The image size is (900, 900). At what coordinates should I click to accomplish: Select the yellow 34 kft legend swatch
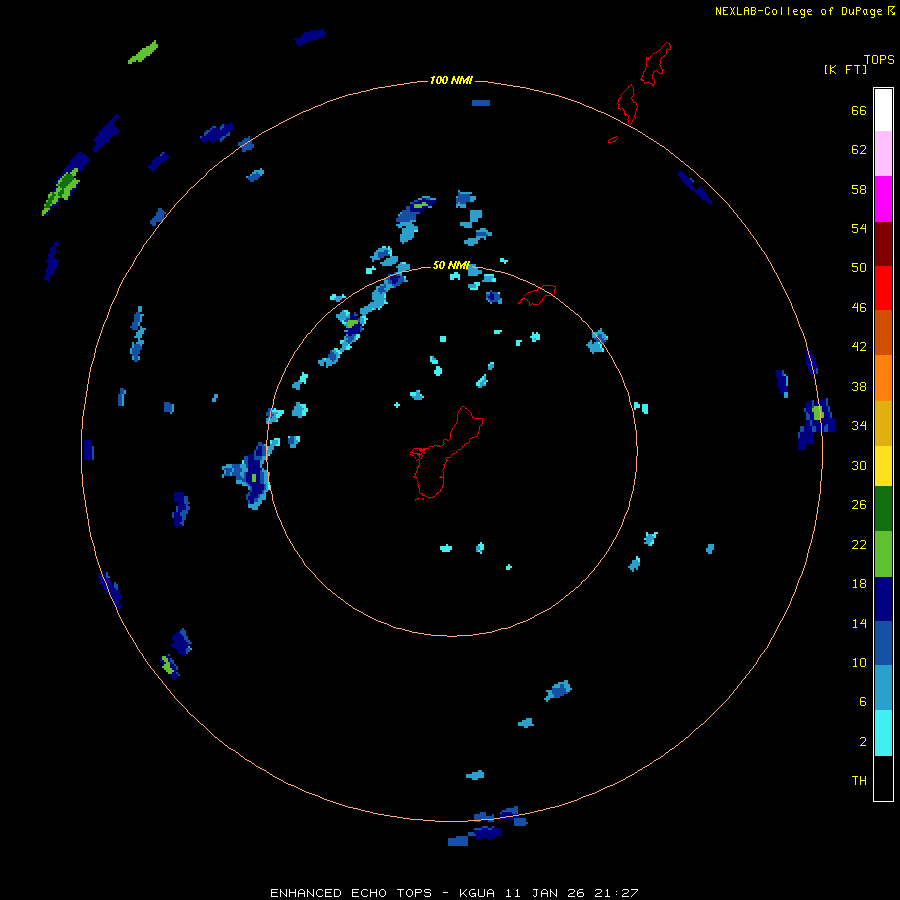[883, 466]
